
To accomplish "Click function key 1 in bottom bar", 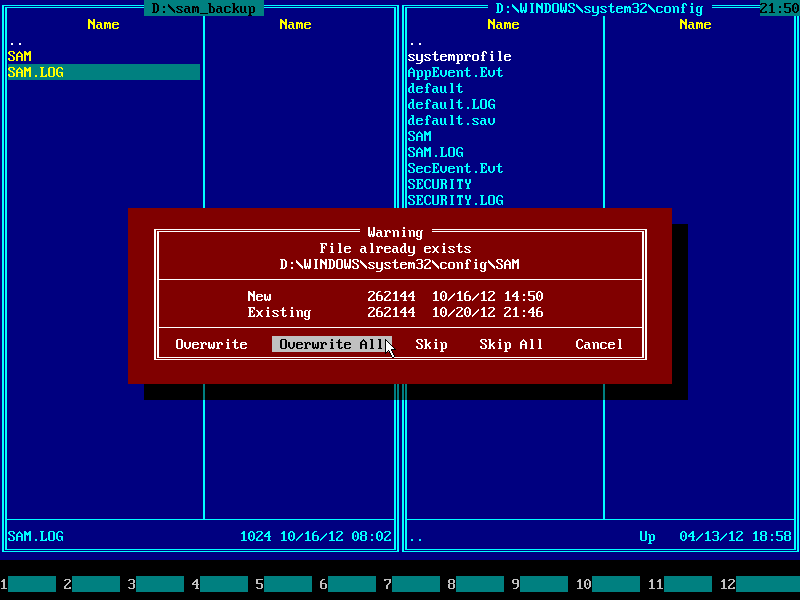I will pos(28,584).
